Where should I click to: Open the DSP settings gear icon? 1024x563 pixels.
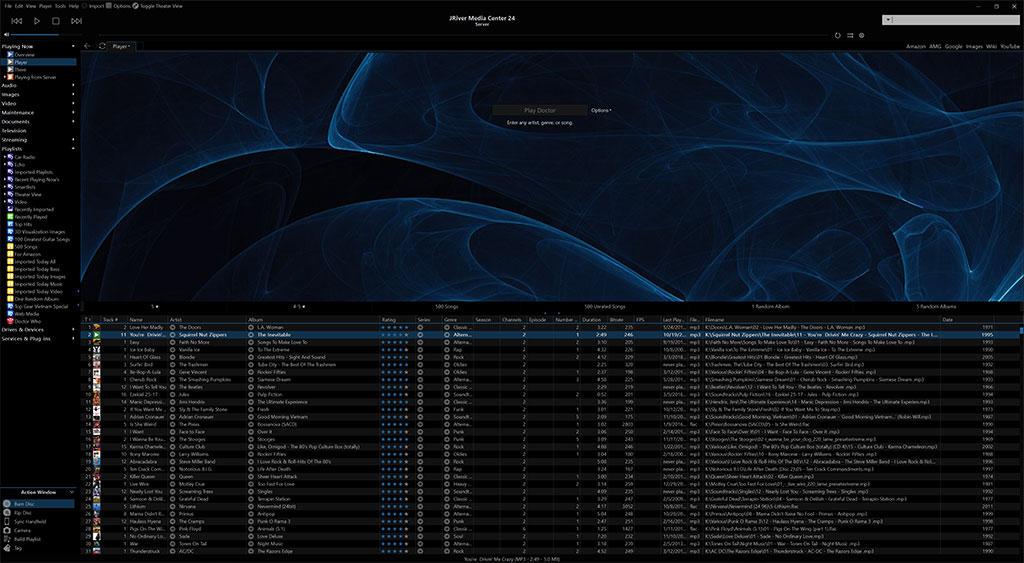861,35
